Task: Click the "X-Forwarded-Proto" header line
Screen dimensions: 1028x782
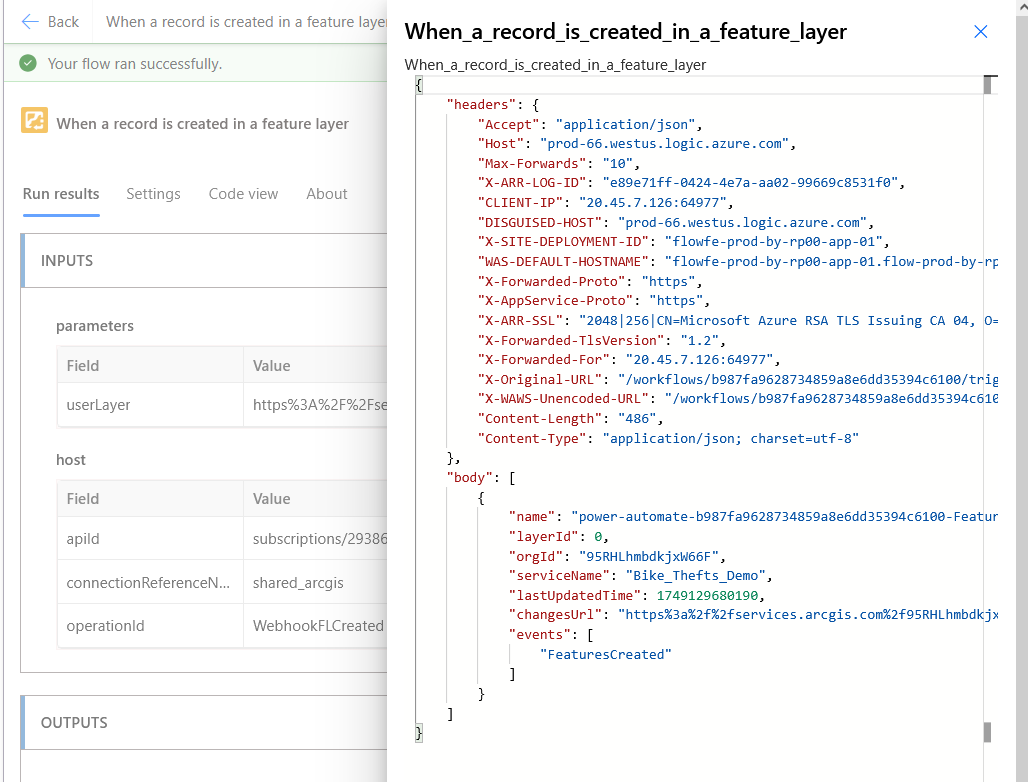Action: coord(589,281)
